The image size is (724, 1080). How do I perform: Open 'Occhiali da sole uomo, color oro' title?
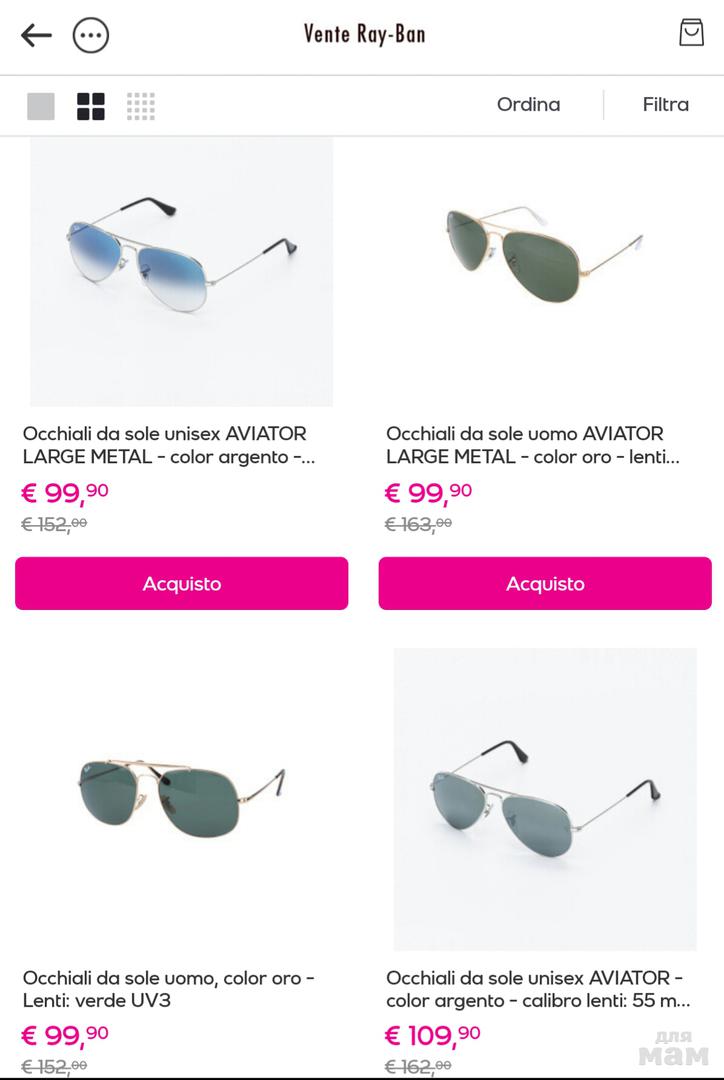[x=169, y=989]
